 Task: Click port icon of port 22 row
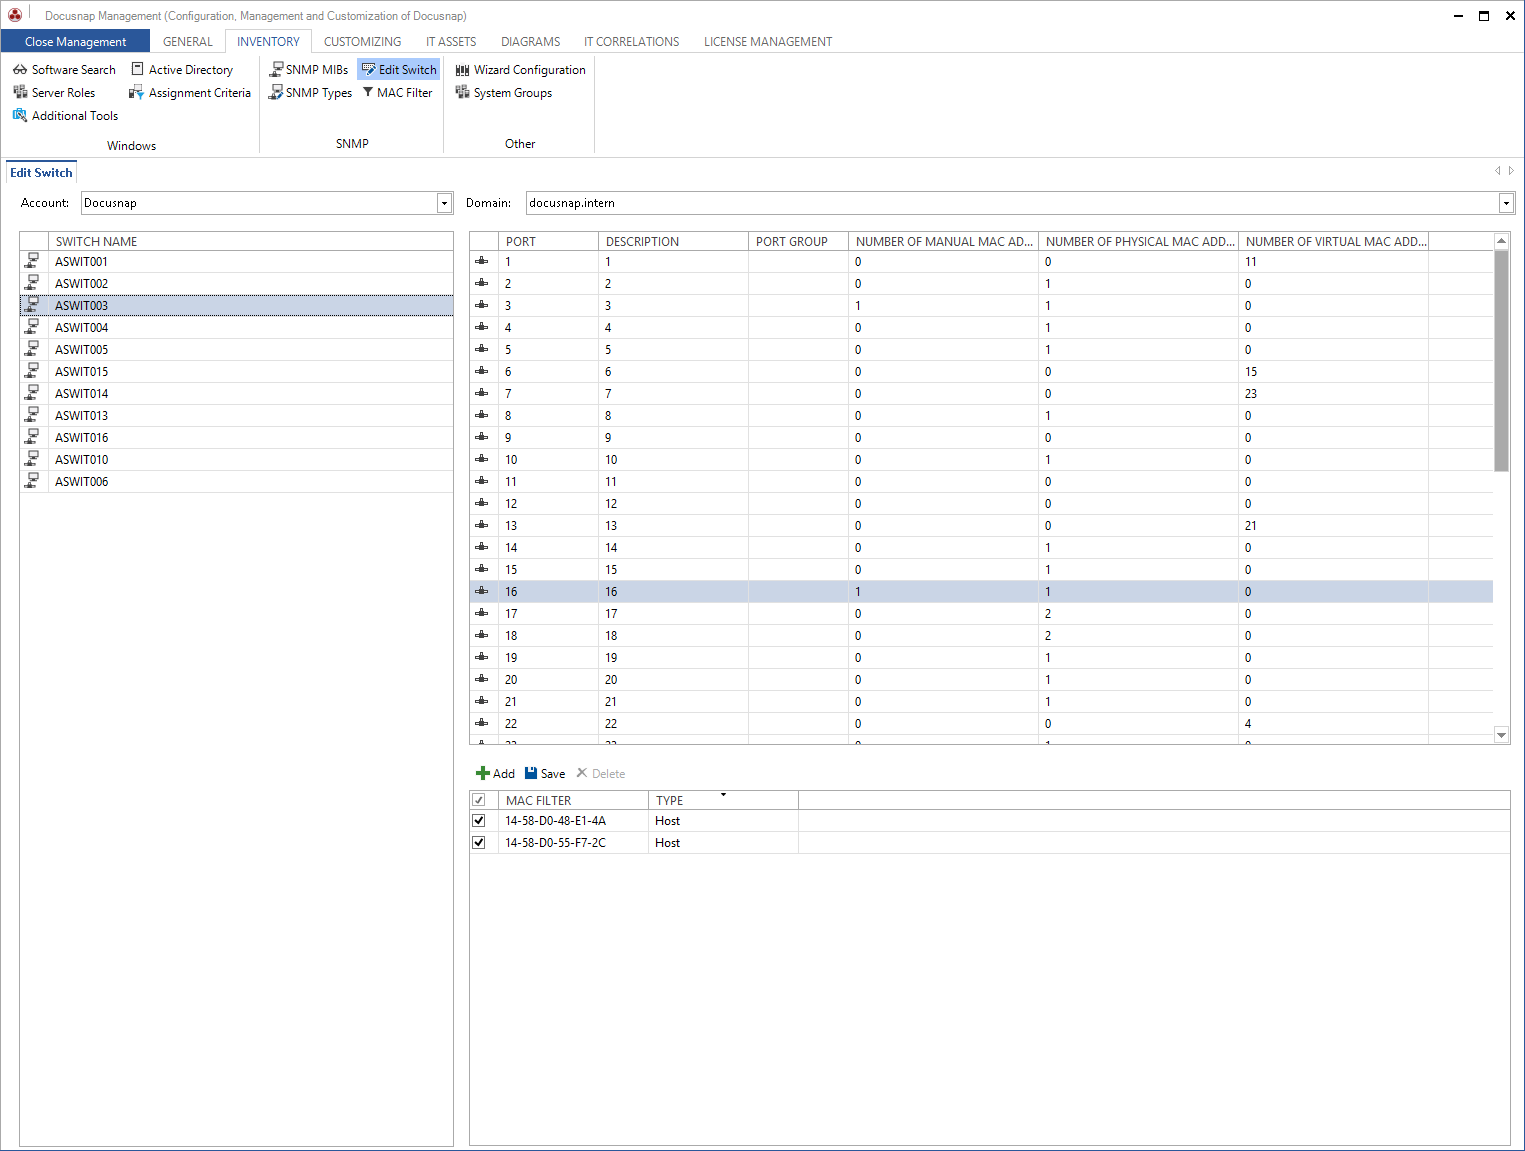click(x=482, y=723)
